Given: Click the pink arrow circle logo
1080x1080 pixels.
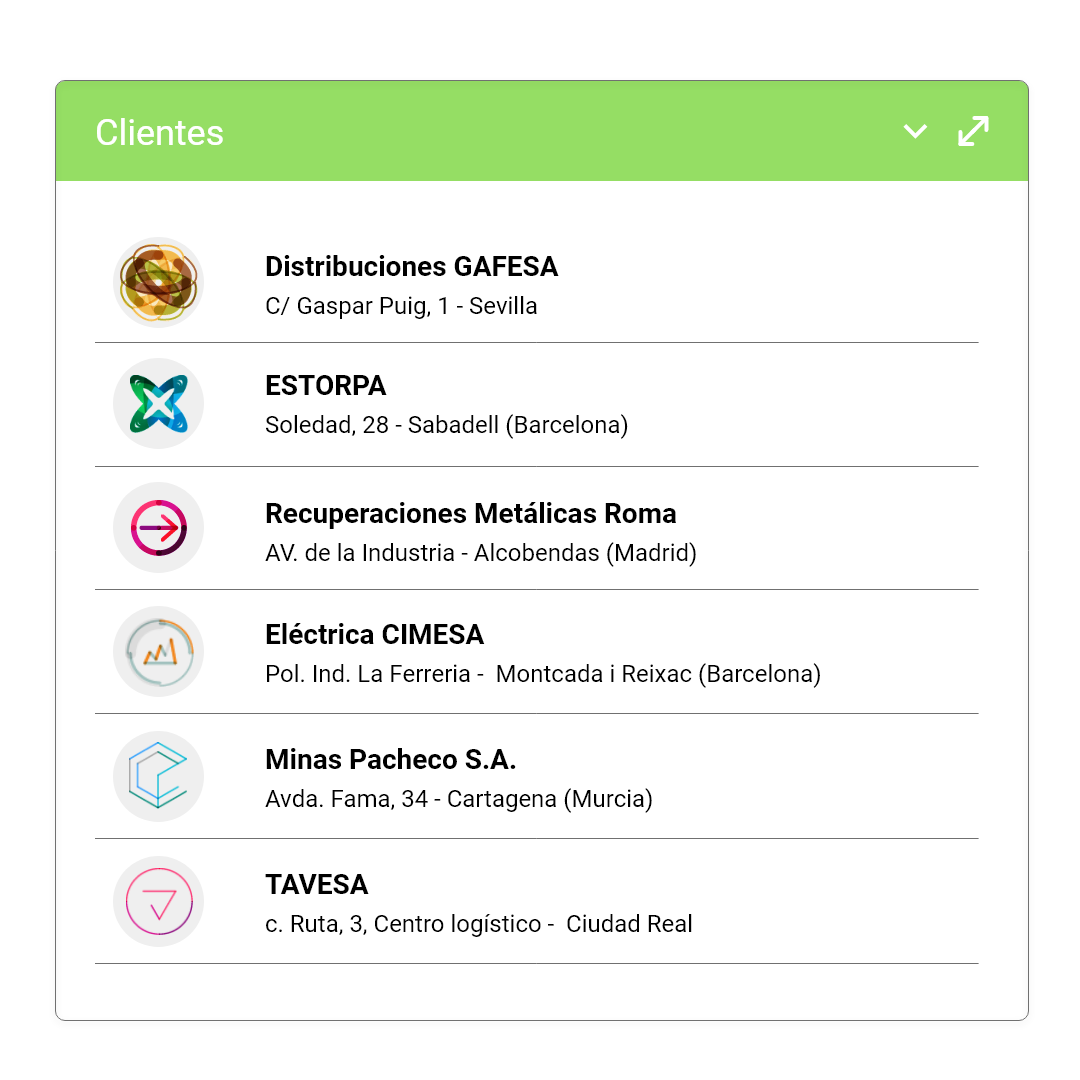Looking at the screenshot, I should (158, 528).
